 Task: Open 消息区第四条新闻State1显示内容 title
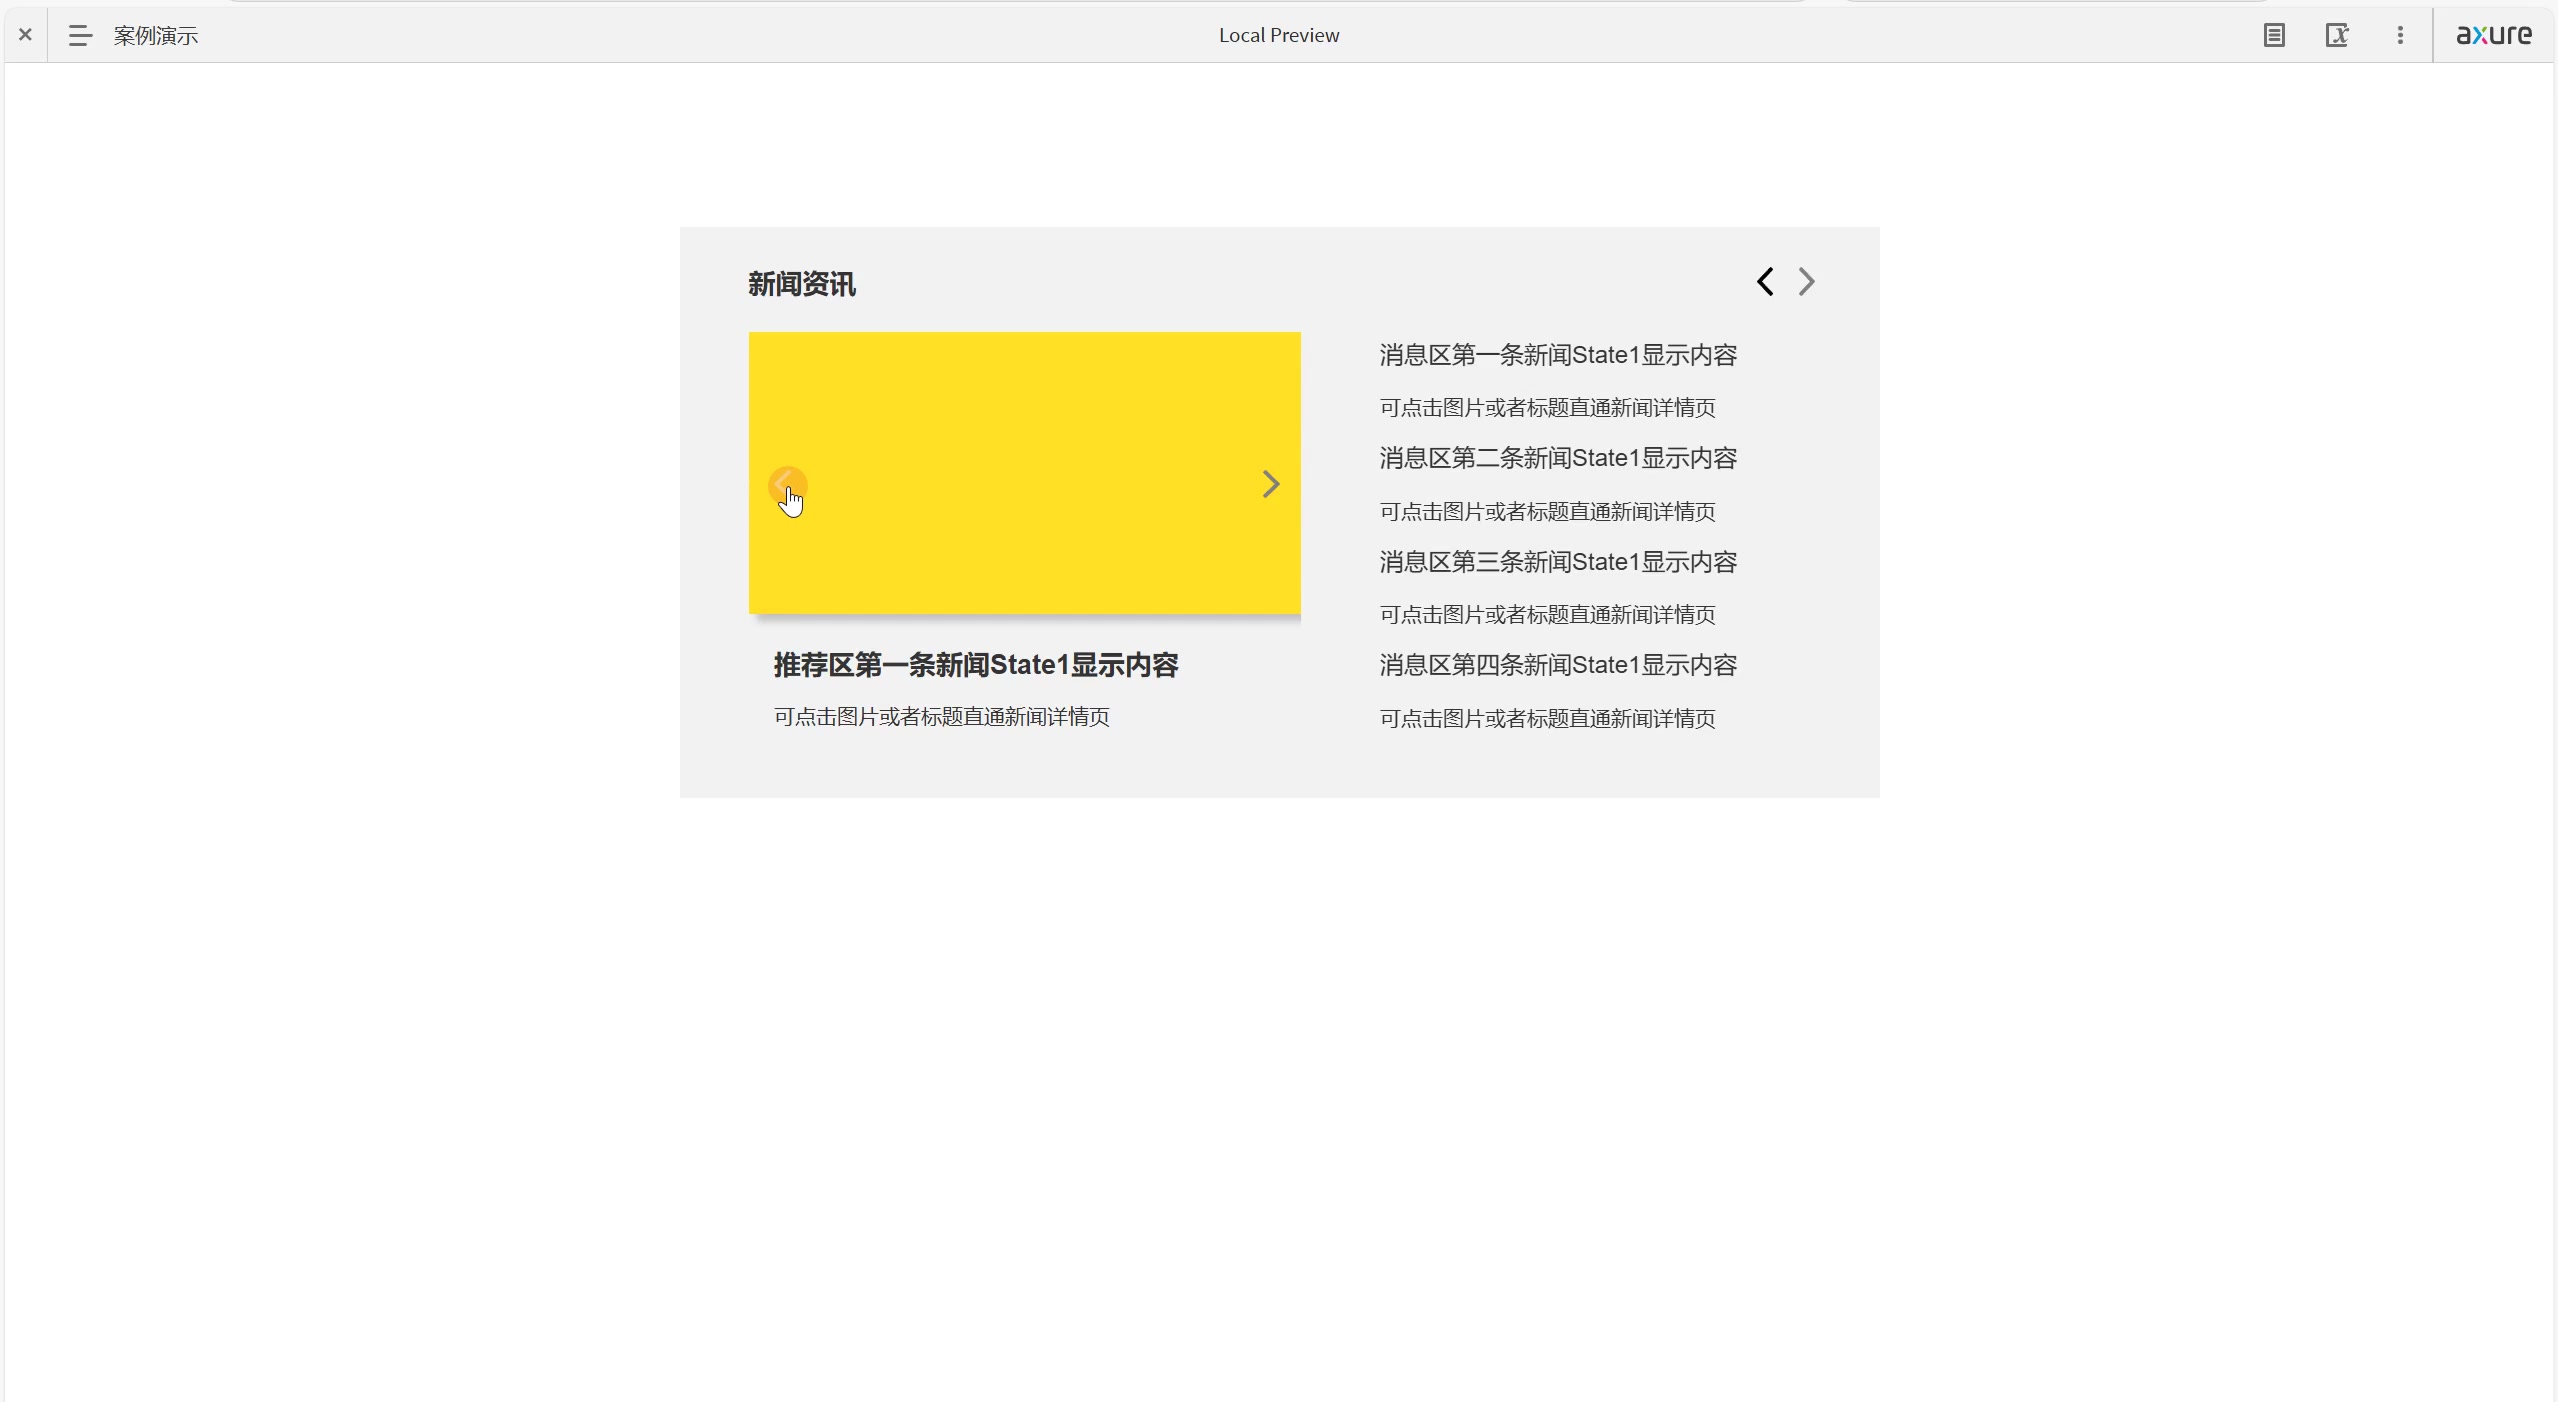pos(1557,666)
